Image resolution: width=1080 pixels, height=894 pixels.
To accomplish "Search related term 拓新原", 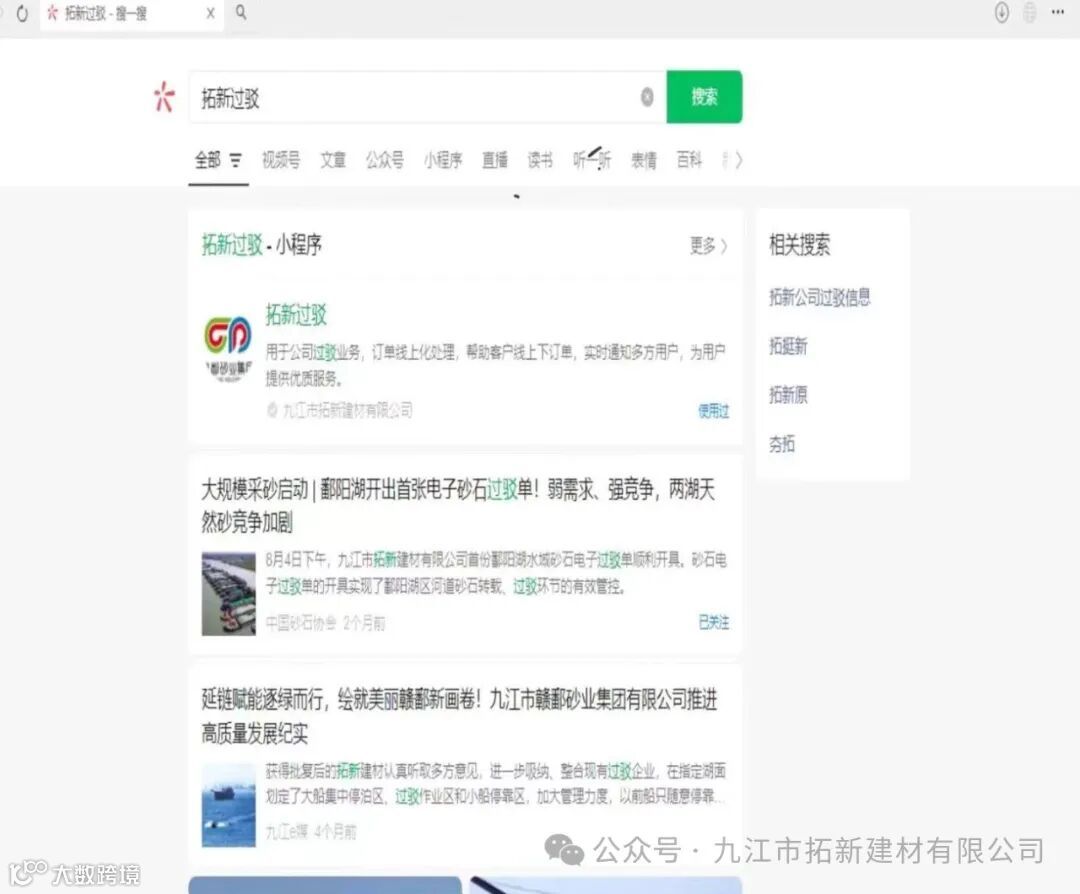I will pos(788,395).
